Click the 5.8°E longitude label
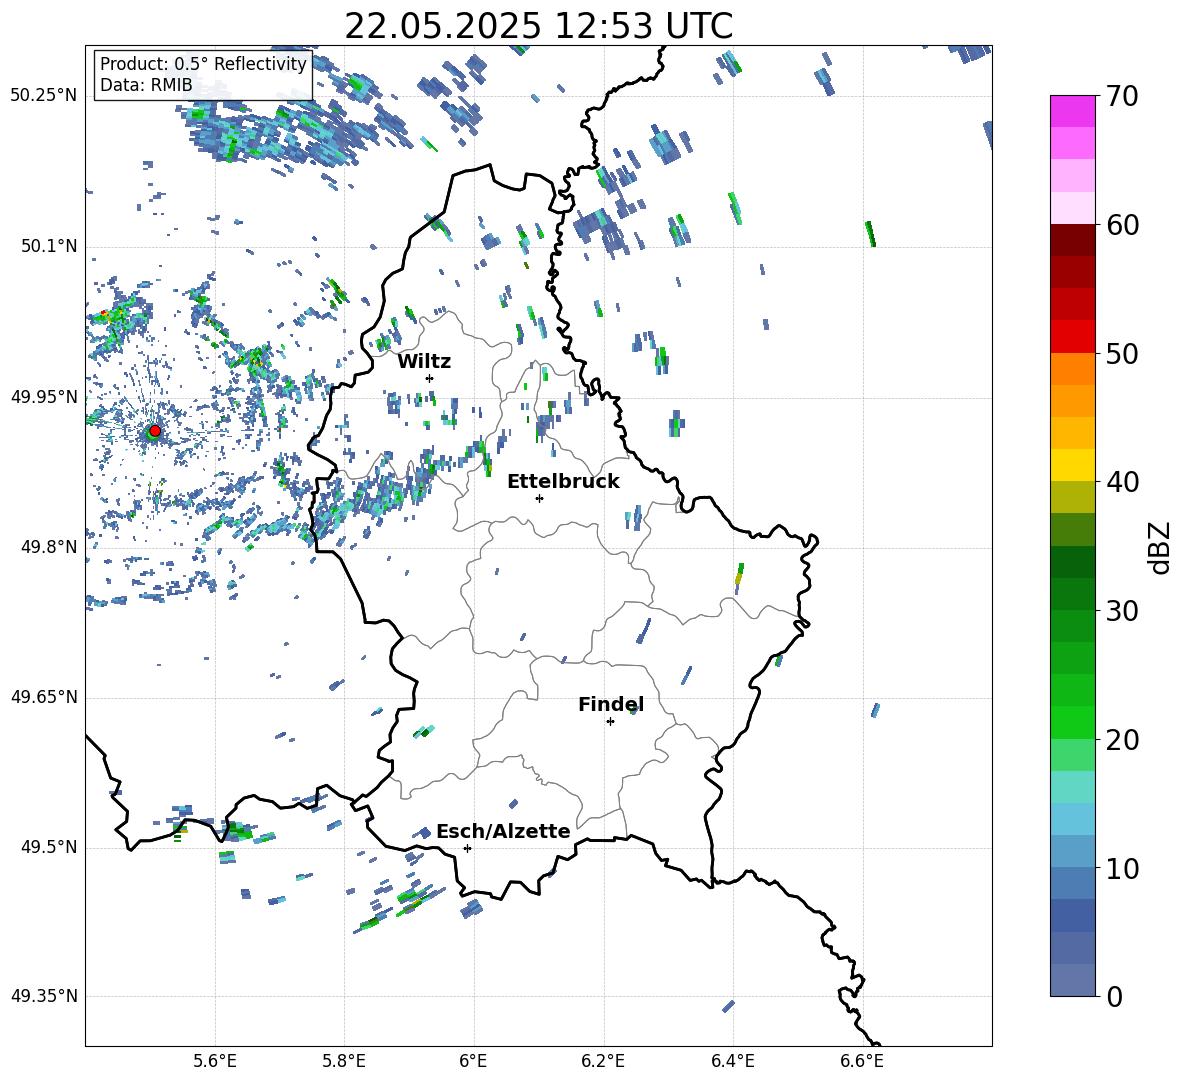 coord(344,1061)
